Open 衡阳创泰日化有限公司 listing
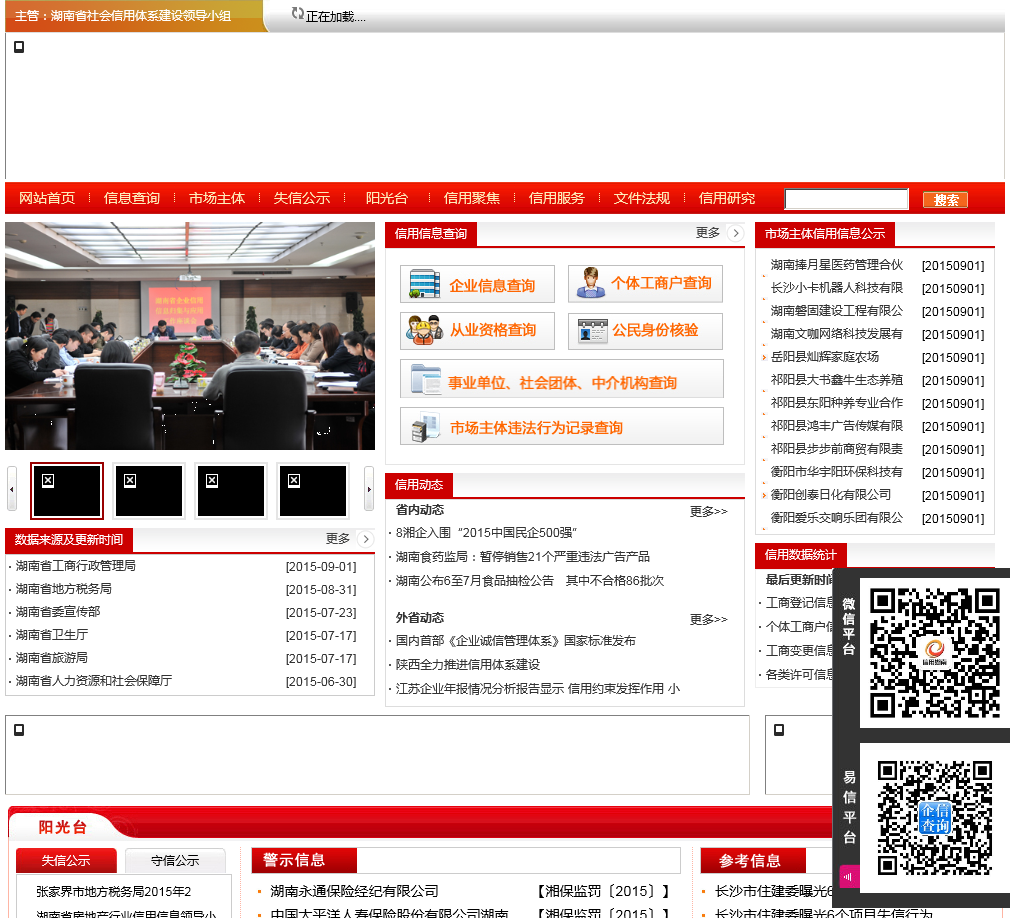 click(831, 495)
